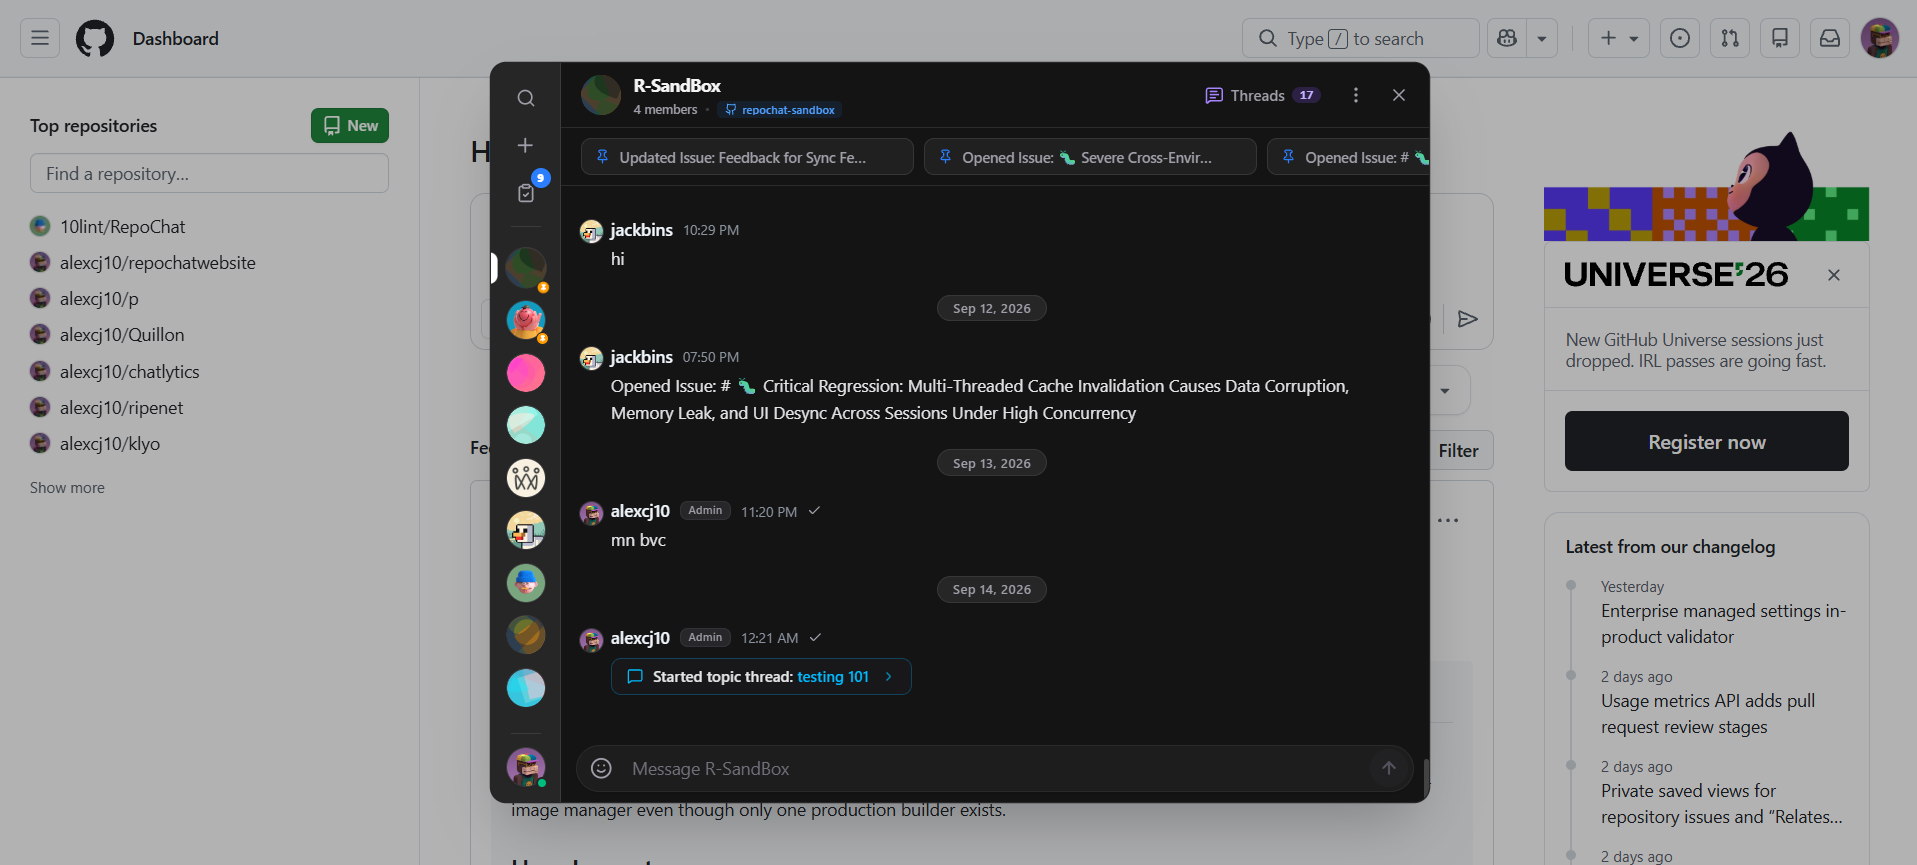The image size is (1917, 865).
Task: Click the Message R-SandBox input field
Action: point(995,769)
